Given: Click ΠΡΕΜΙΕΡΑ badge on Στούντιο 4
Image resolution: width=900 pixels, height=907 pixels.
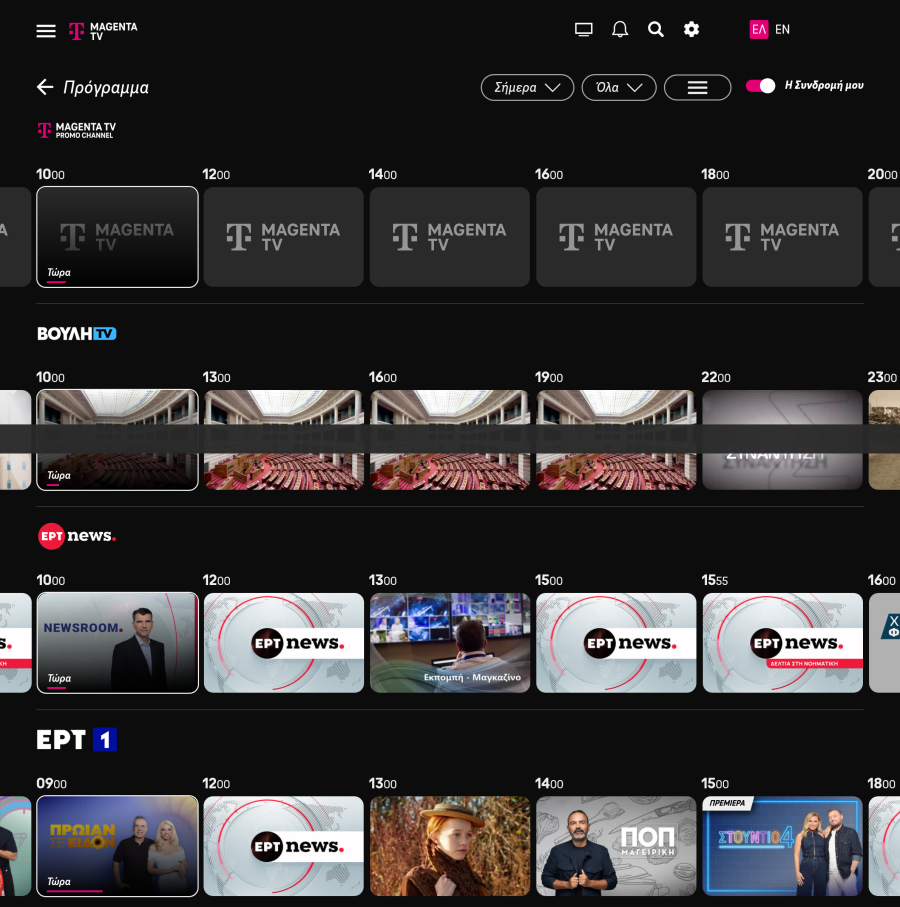Looking at the screenshot, I should point(727,803).
